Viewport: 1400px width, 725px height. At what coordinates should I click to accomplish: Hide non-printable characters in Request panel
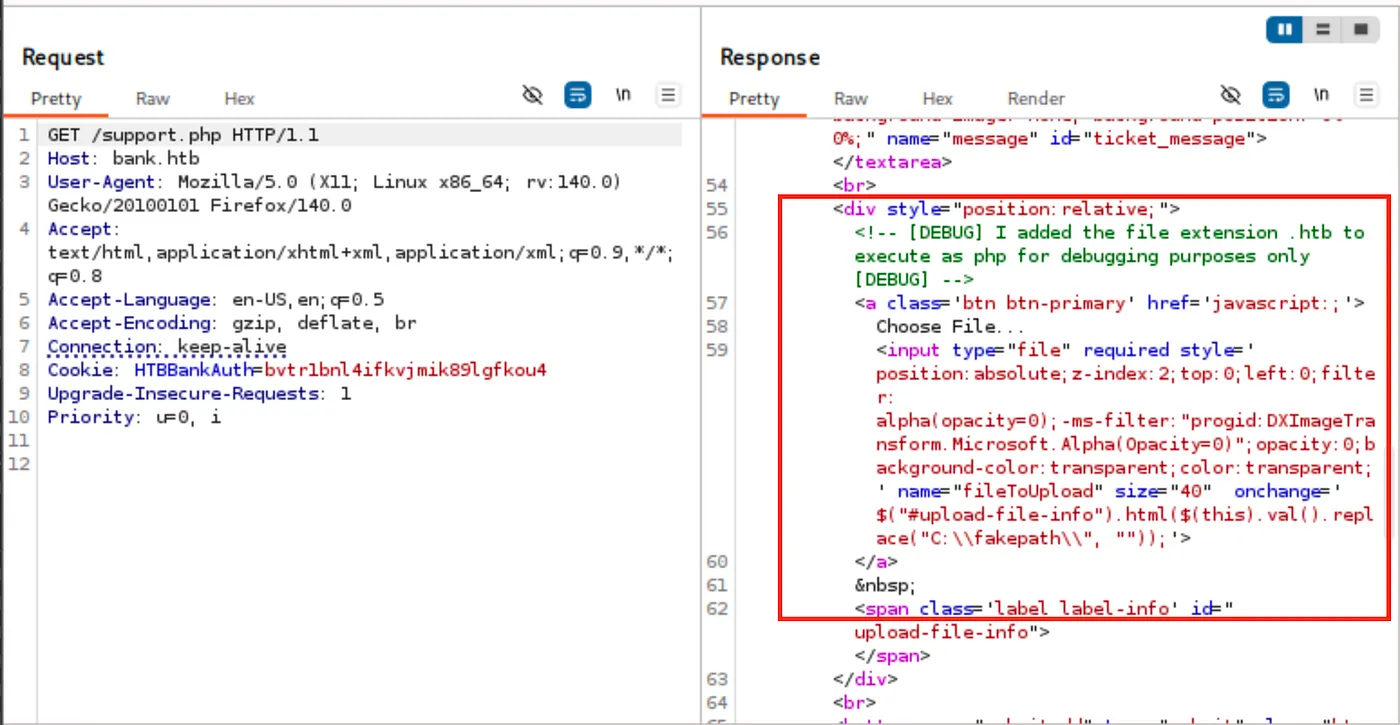[x=533, y=95]
